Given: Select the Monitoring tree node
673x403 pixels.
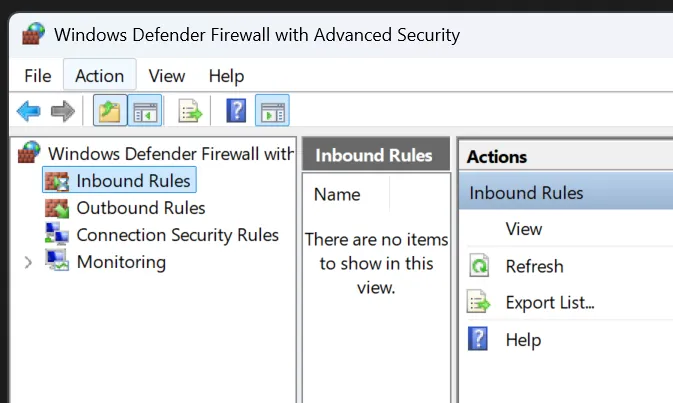Looking at the screenshot, I should pyautogui.click(x=121, y=262).
